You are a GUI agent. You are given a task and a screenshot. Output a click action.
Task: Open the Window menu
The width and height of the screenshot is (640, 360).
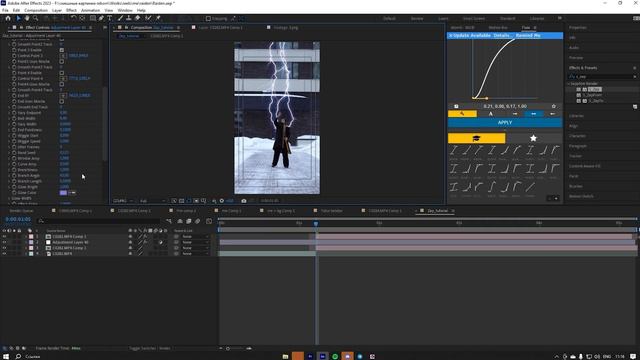(x=125, y=10)
